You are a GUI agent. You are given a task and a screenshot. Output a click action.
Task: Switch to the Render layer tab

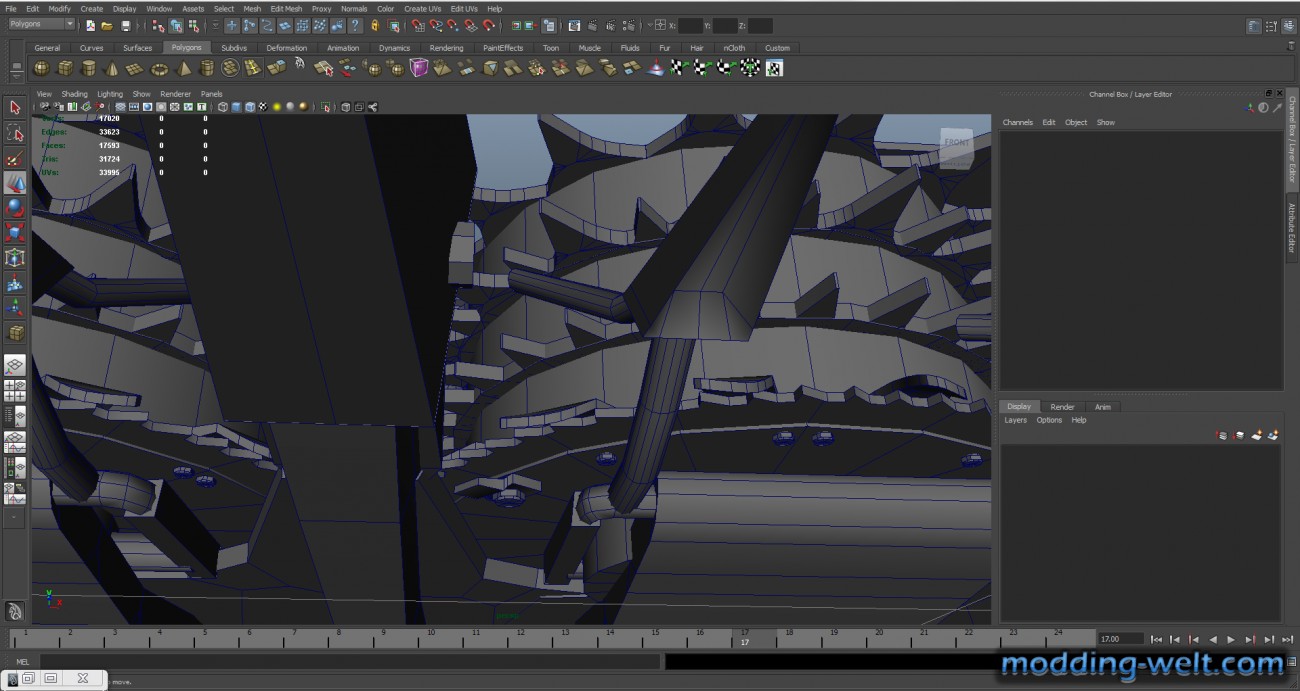pyautogui.click(x=1062, y=407)
